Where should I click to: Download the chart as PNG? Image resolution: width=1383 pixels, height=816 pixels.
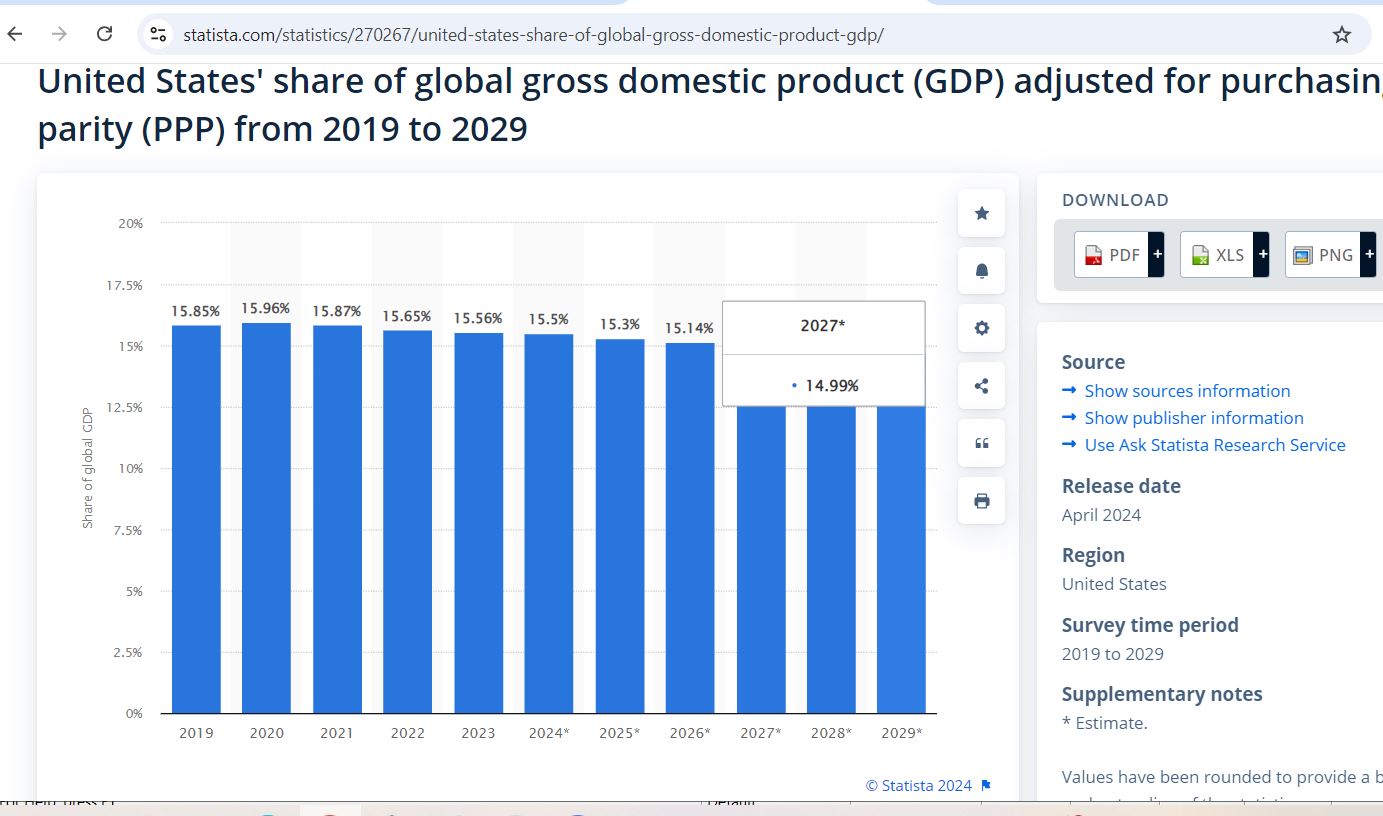pos(1322,255)
